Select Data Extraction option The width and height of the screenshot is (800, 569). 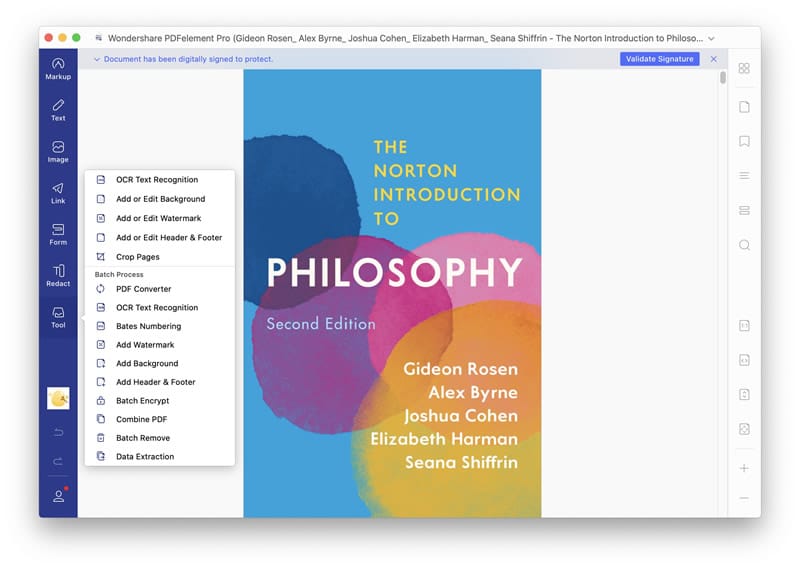(x=160, y=457)
